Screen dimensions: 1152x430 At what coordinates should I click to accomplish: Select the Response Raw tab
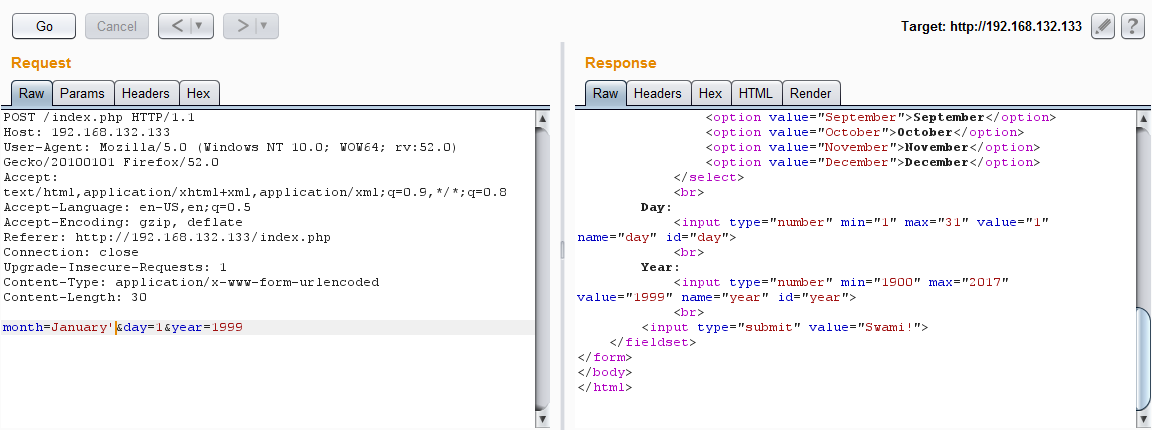coord(605,93)
